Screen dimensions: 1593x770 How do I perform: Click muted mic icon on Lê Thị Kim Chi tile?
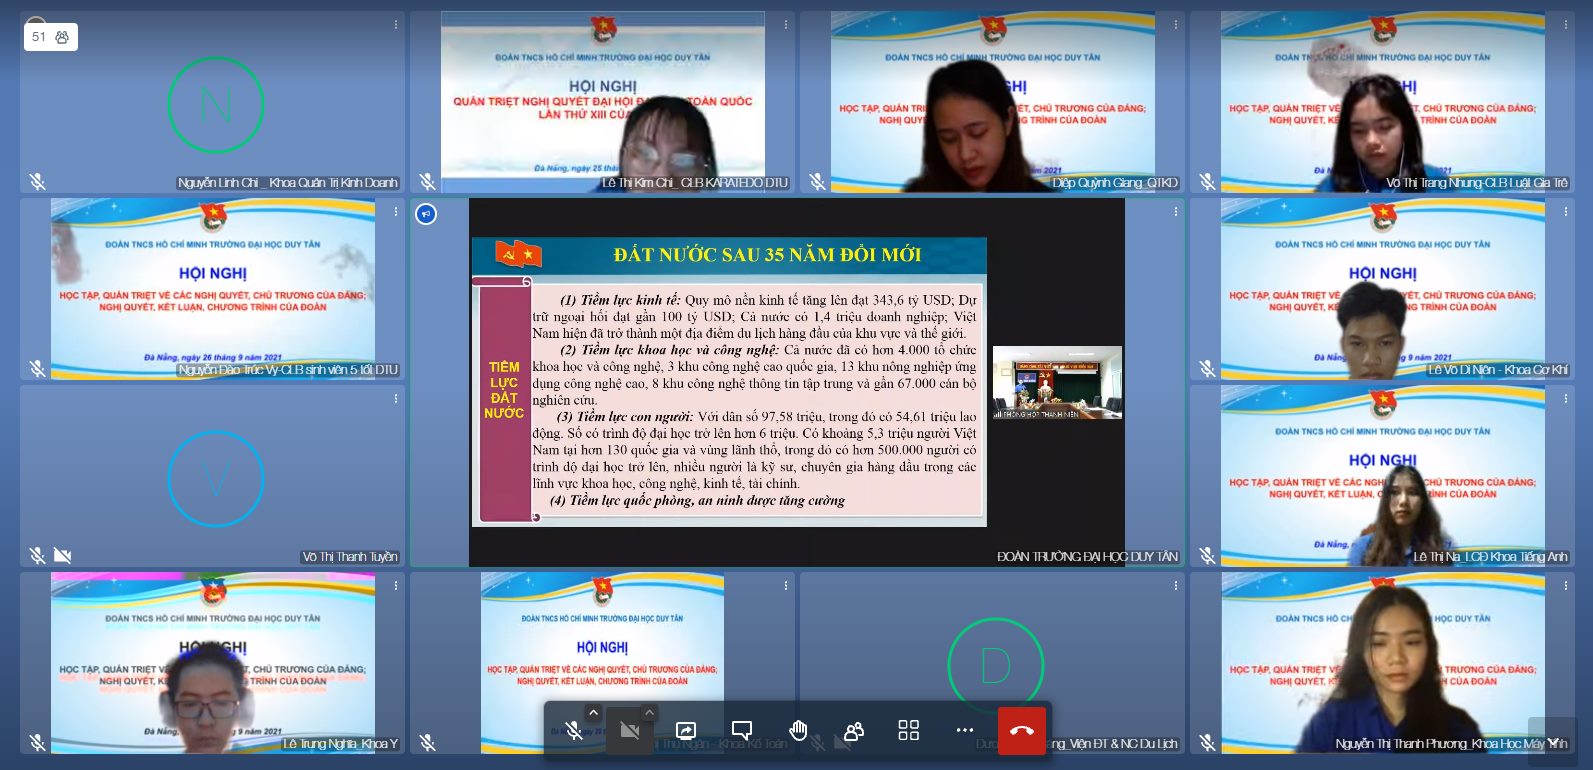pos(427,181)
